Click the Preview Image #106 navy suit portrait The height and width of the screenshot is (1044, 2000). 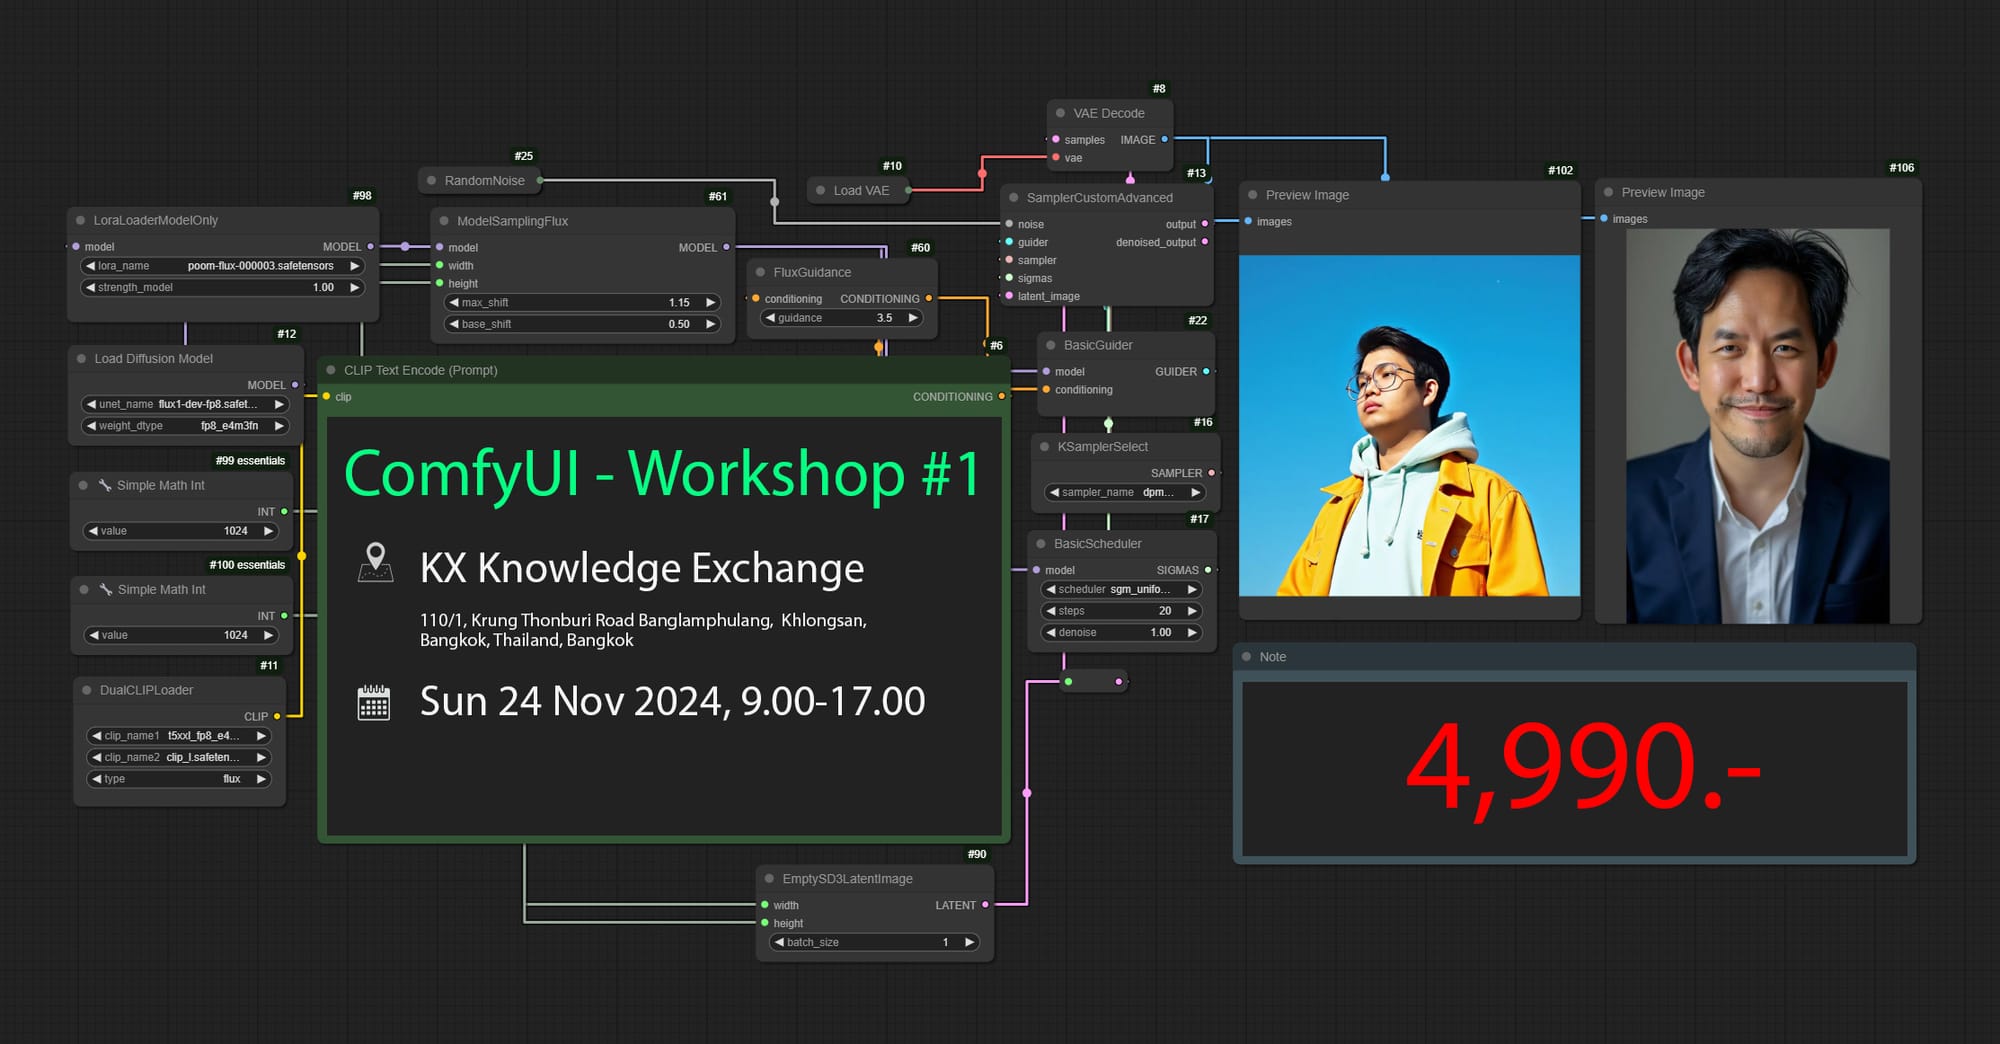click(1758, 426)
